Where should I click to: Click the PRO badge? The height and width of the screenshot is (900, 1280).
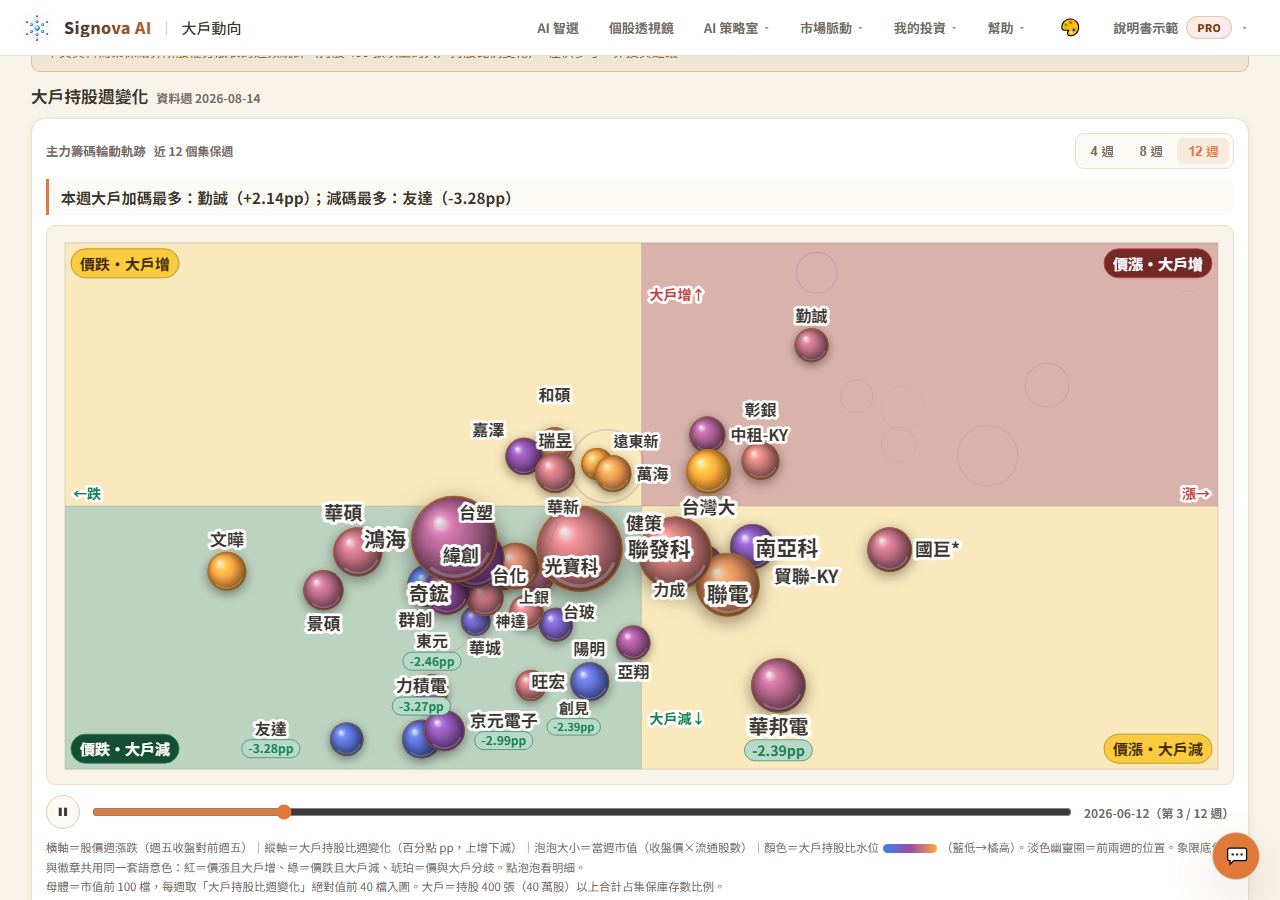pyautogui.click(x=1209, y=28)
